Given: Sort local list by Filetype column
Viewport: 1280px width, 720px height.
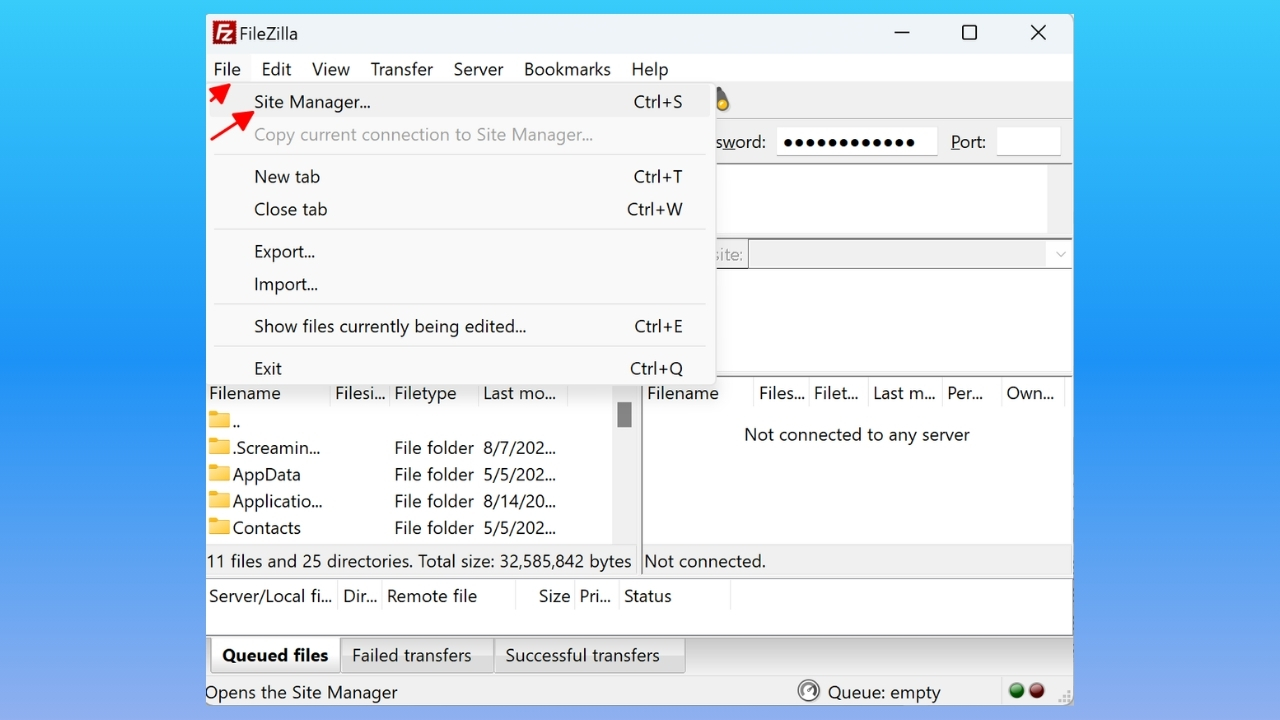Looking at the screenshot, I should 434,394.
